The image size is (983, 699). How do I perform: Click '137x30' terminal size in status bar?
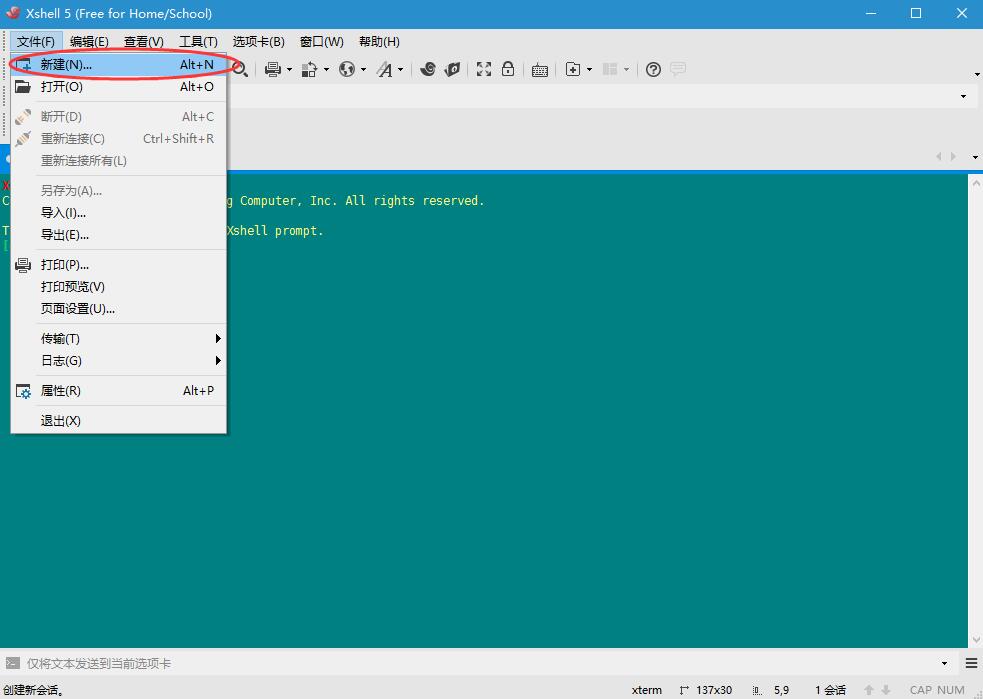pyautogui.click(x=714, y=690)
